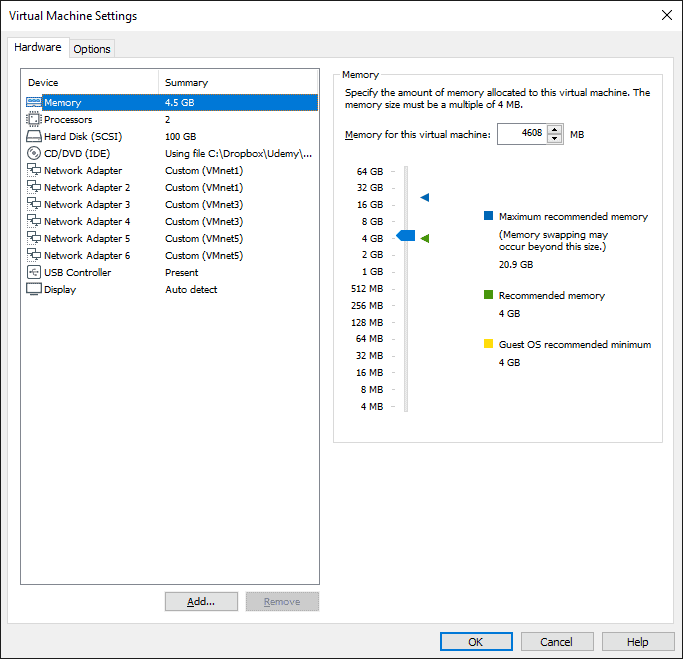Select the Display monitor icon
Screen dimensions: 683x659
(x=34, y=289)
